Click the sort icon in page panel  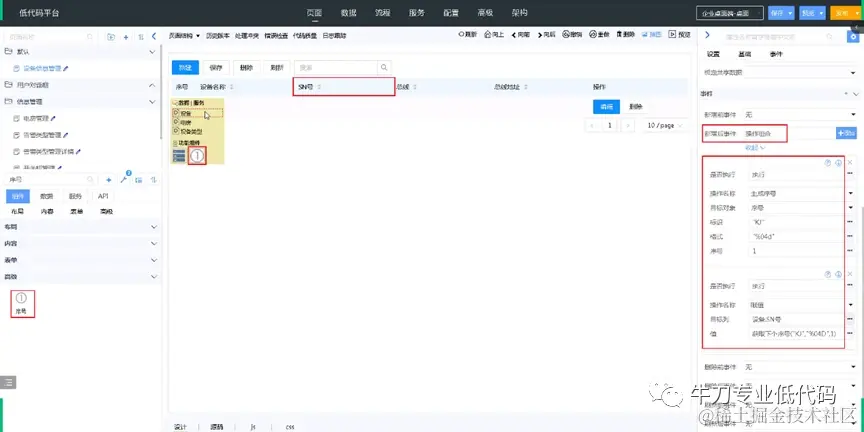[x=141, y=37]
